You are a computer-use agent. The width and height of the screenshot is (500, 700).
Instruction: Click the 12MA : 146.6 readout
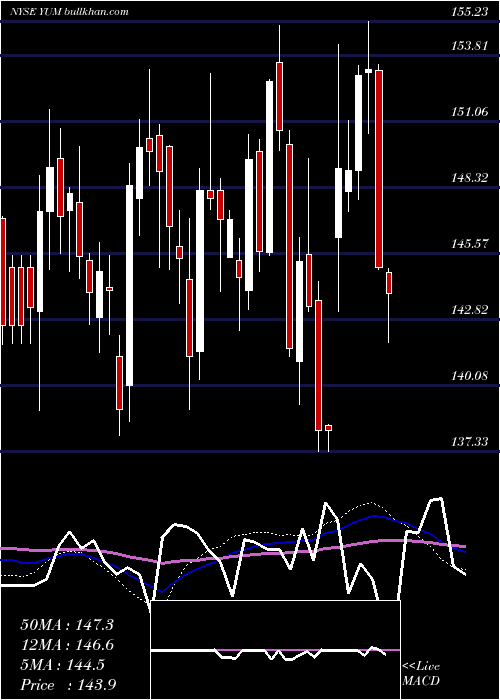(x=67, y=645)
